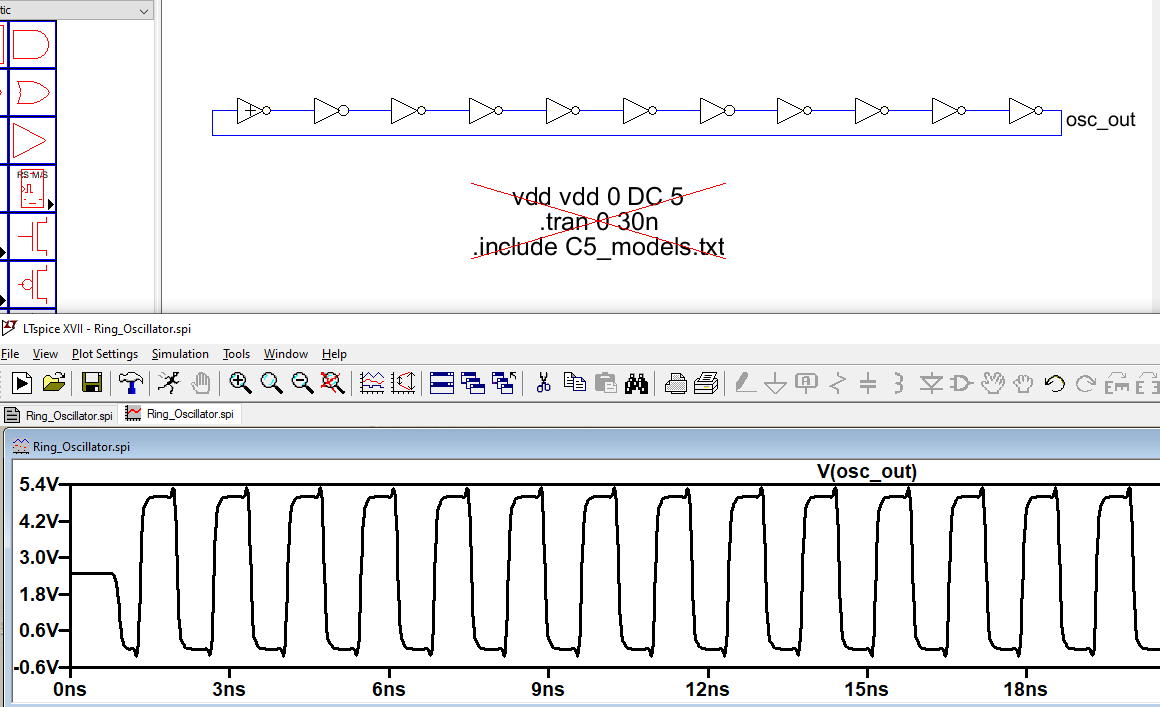
Task: Click the Capacitor icon
Action: 868,383
